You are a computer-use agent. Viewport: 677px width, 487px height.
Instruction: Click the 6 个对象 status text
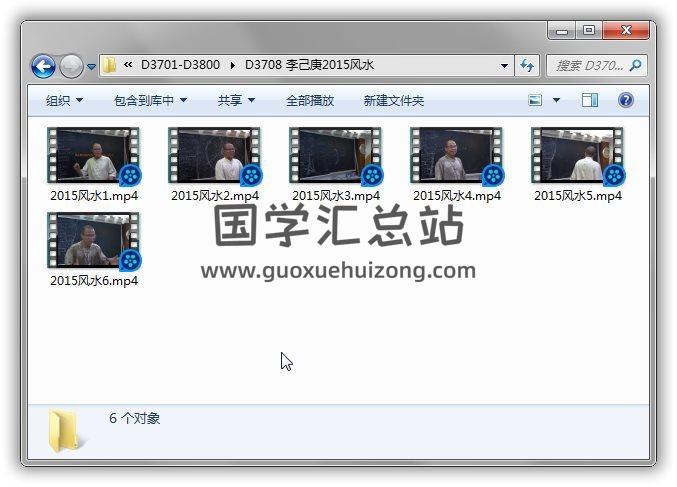[x=134, y=418]
